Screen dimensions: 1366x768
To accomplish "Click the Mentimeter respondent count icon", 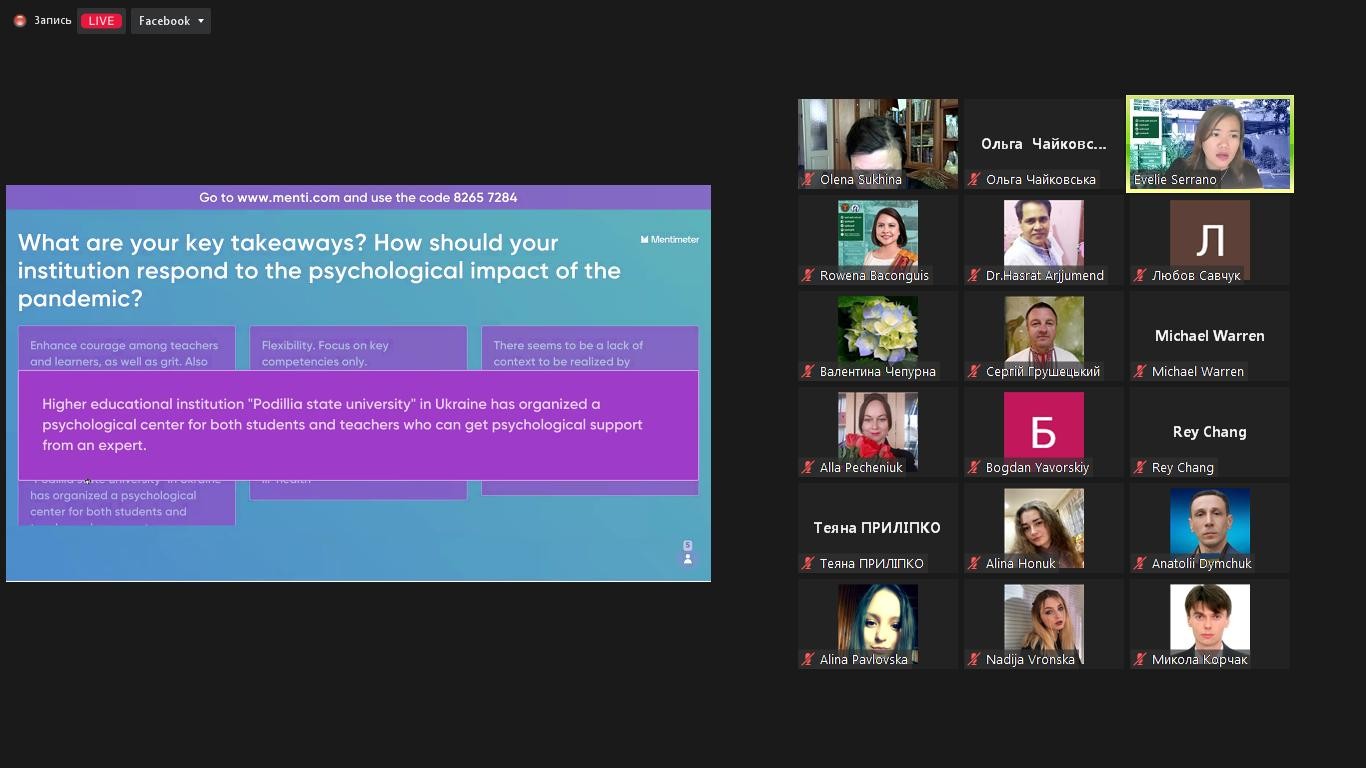I will [687, 553].
